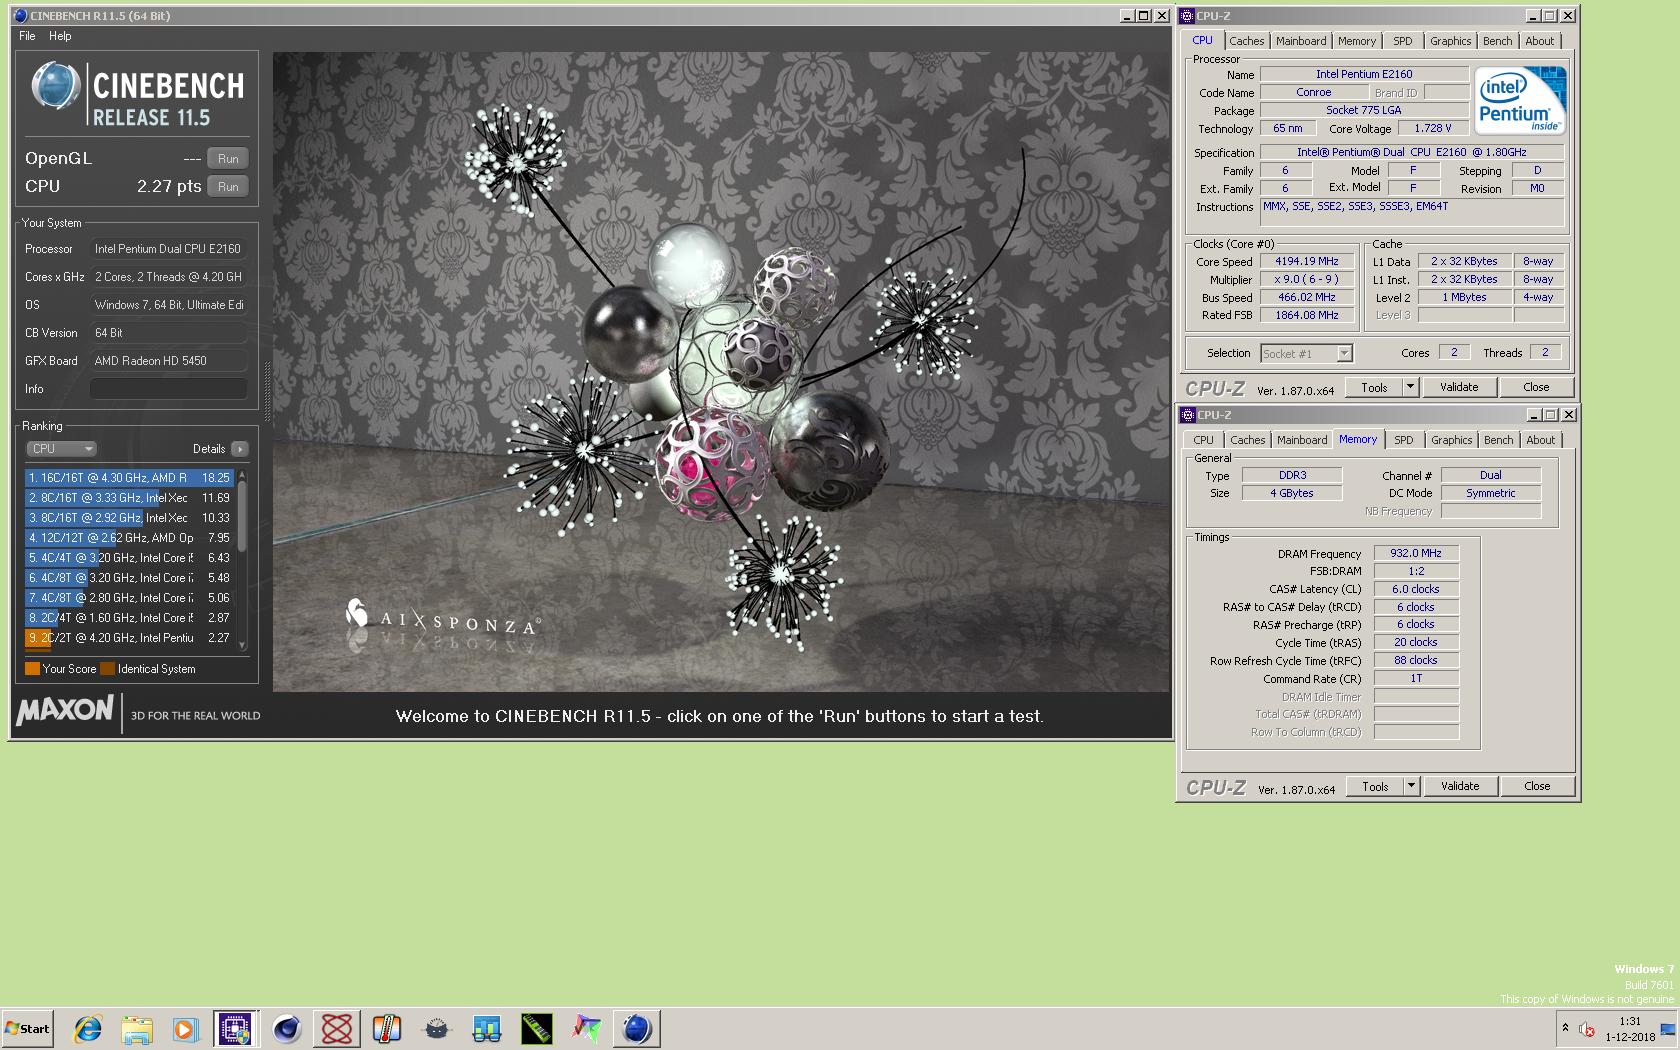This screenshot has height=1050, width=1680.
Task: Launch Windows Media Player from taskbar
Action: coord(186,1028)
